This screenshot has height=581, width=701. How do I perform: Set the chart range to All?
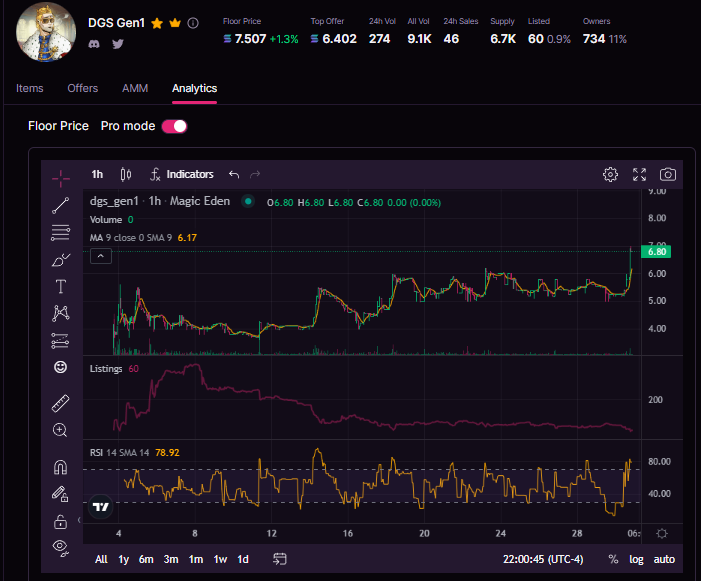pos(101,560)
